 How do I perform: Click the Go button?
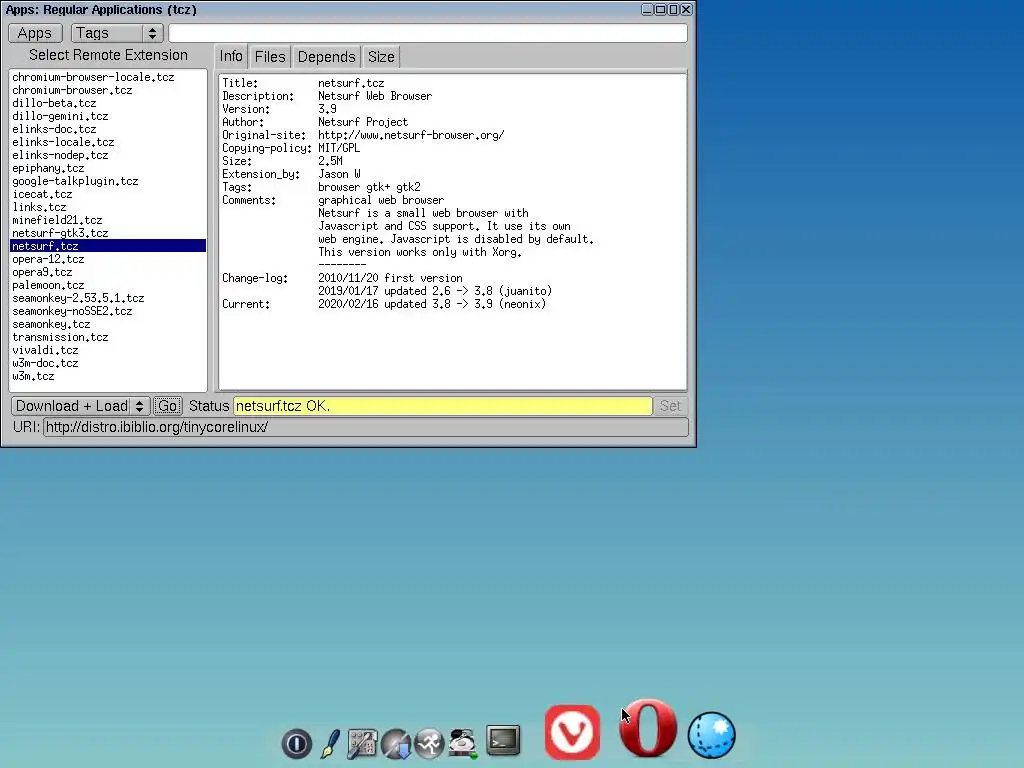click(167, 406)
